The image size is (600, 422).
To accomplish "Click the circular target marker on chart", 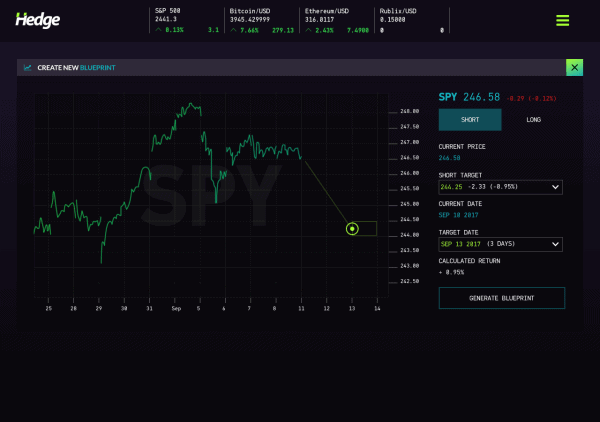I will (352, 229).
